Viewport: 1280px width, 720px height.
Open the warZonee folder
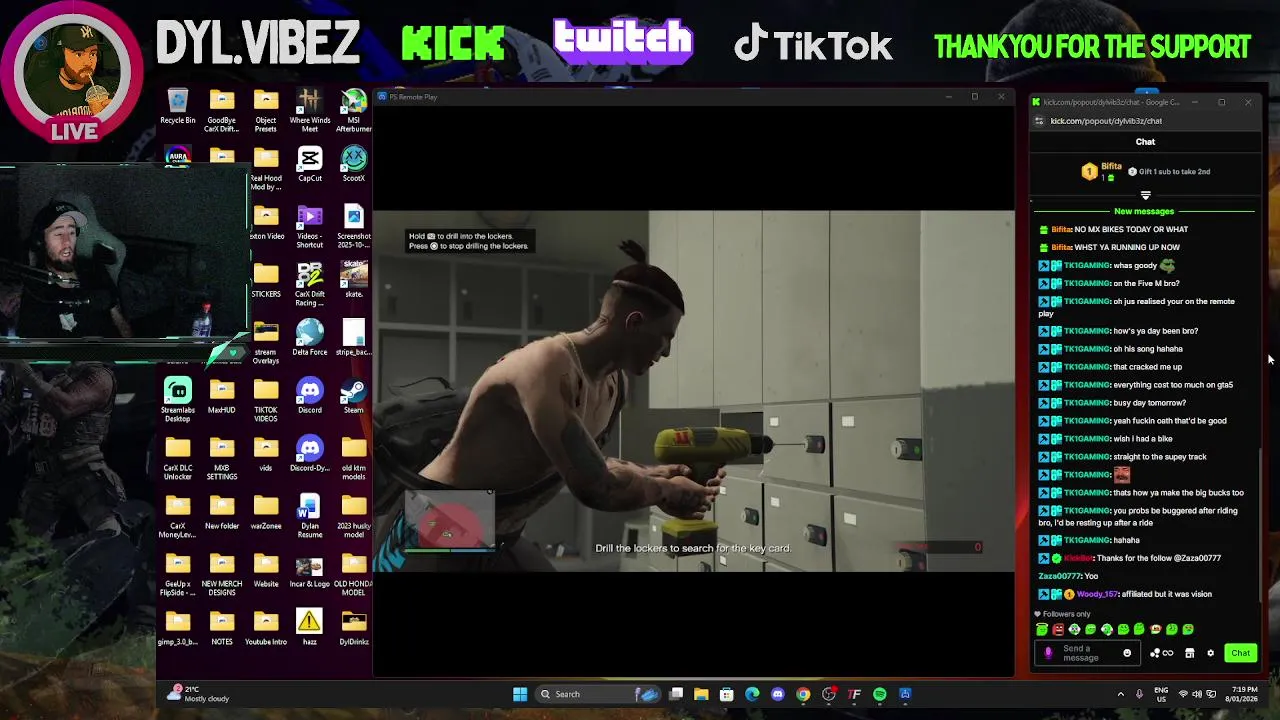tap(266, 512)
